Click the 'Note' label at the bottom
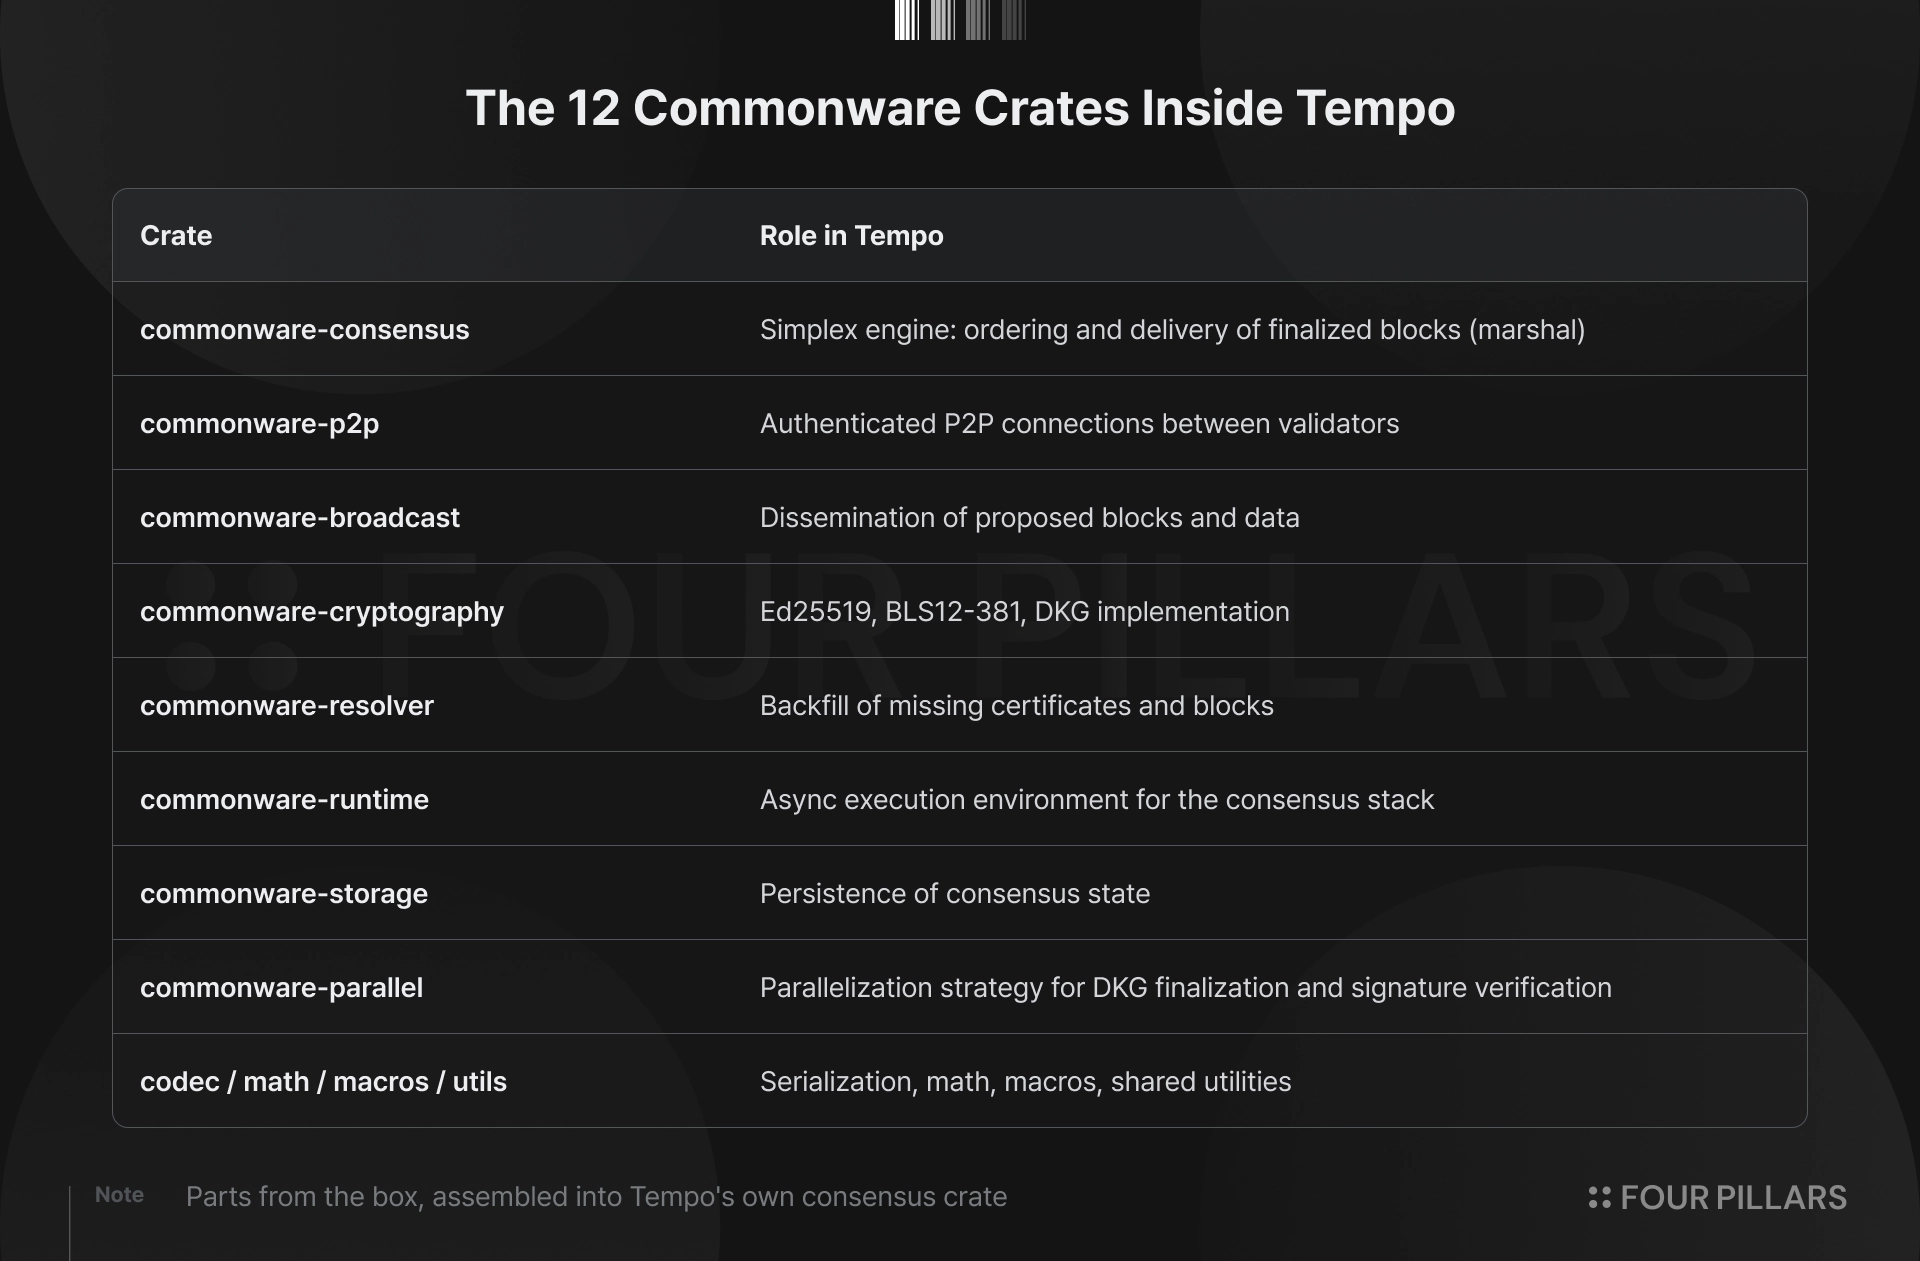 pos(119,1195)
